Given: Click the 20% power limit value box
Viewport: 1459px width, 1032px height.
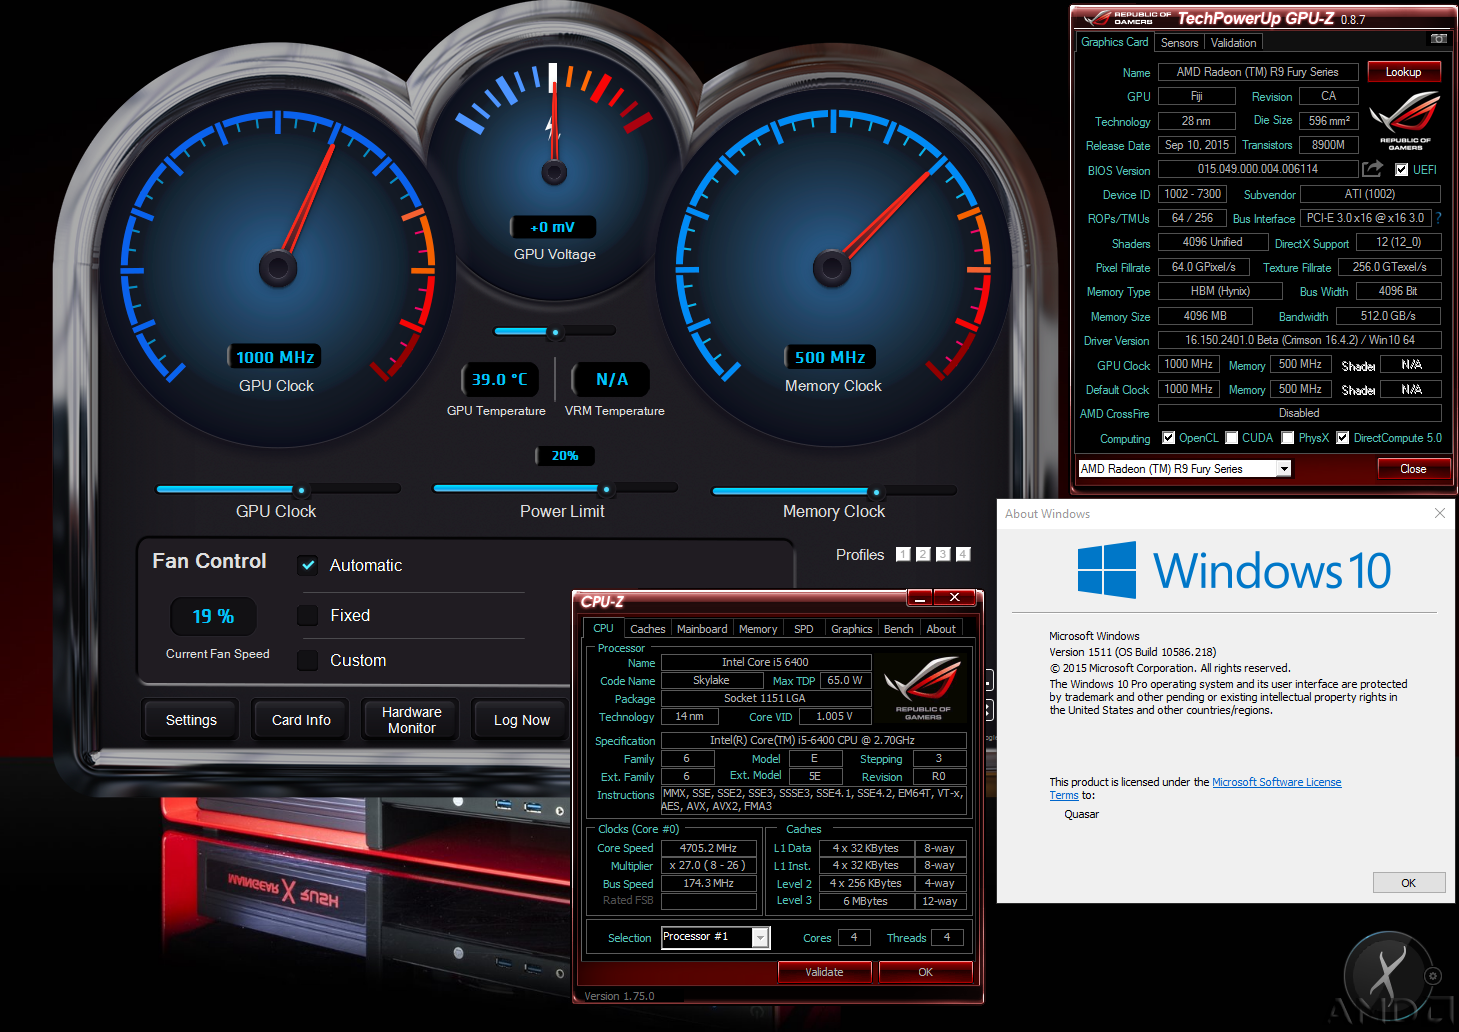Looking at the screenshot, I should pyautogui.click(x=564, y=456).
